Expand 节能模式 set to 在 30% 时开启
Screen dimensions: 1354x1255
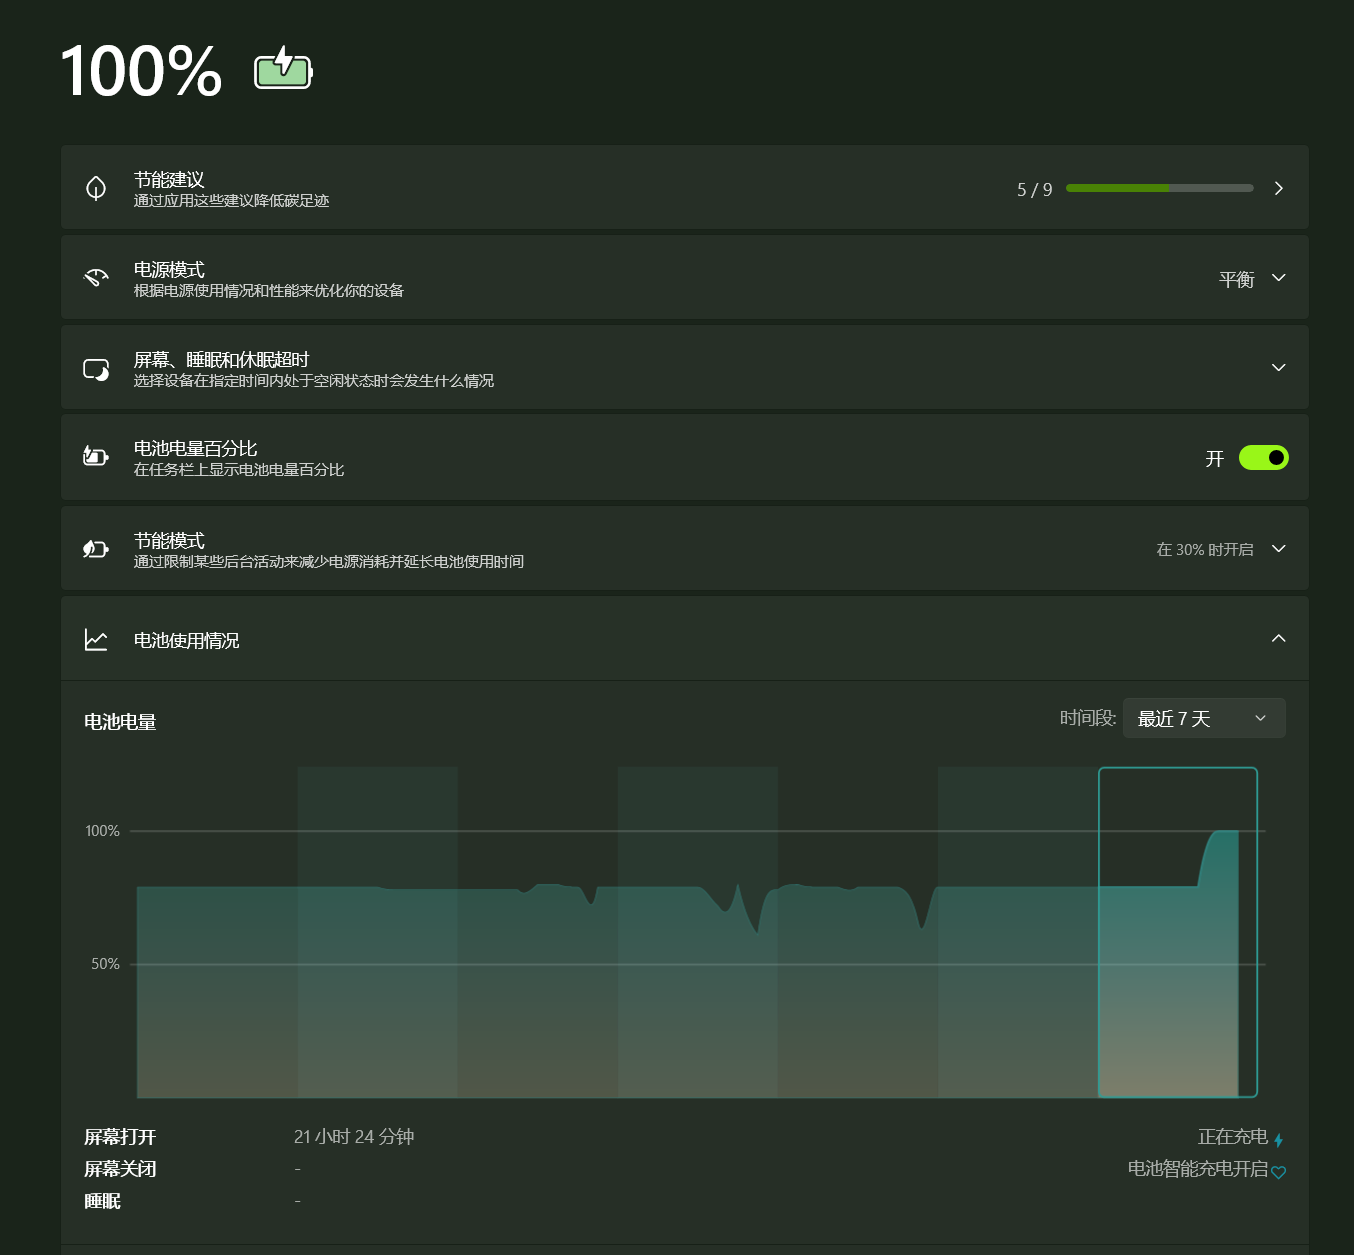[1278, 549]
